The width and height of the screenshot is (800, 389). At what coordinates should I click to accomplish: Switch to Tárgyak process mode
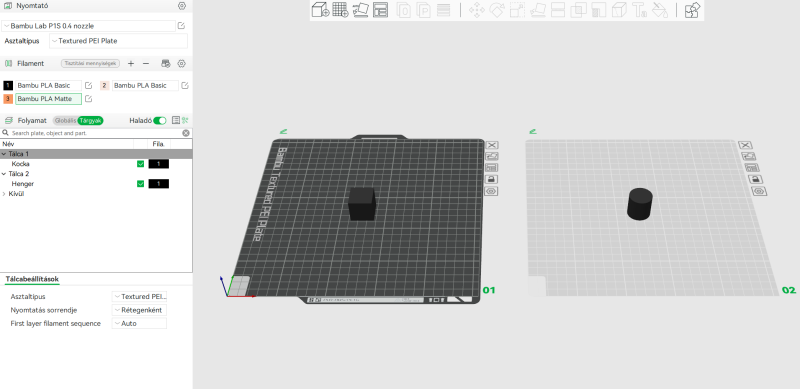[x=91, y=120]
